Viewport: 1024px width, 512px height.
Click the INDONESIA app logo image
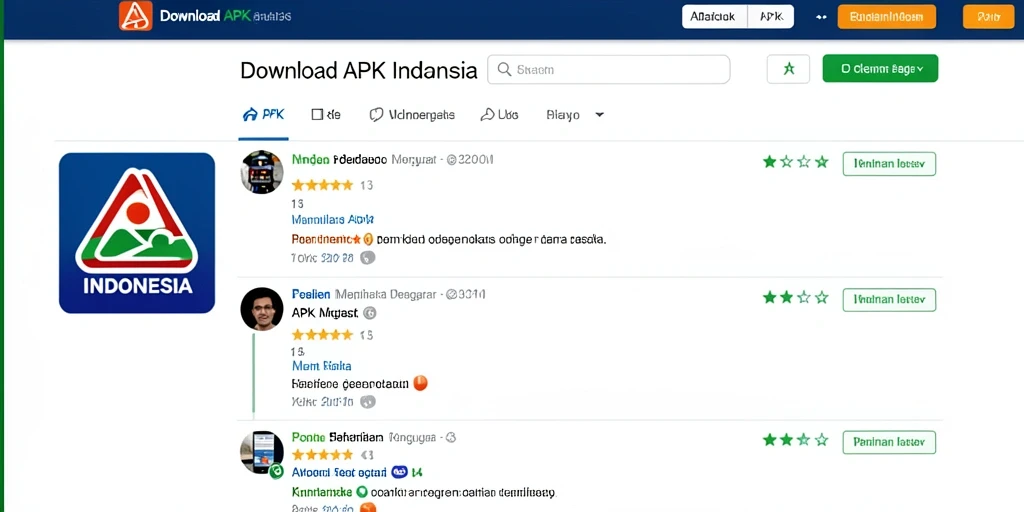coord(136,233)
